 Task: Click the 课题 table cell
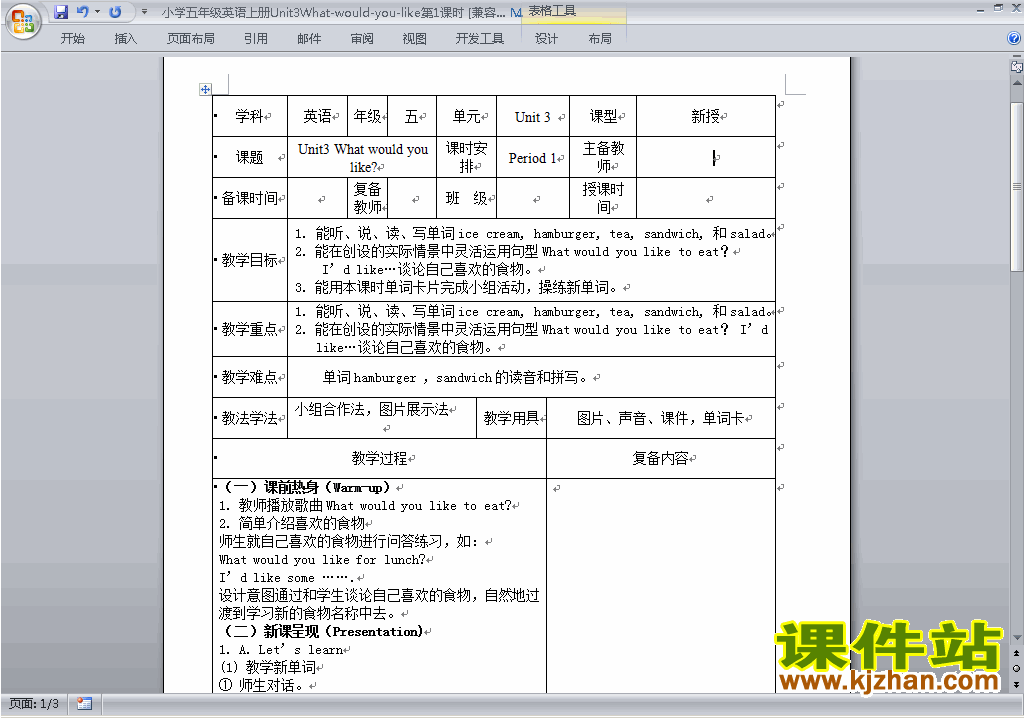pos(250,157)
